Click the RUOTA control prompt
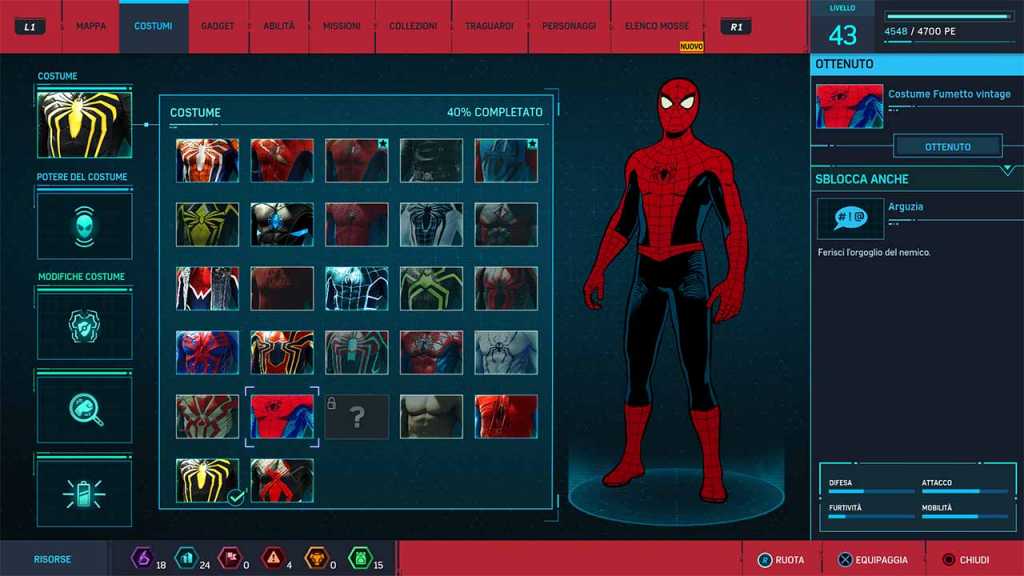1024x576 pixels. point(781,560)
